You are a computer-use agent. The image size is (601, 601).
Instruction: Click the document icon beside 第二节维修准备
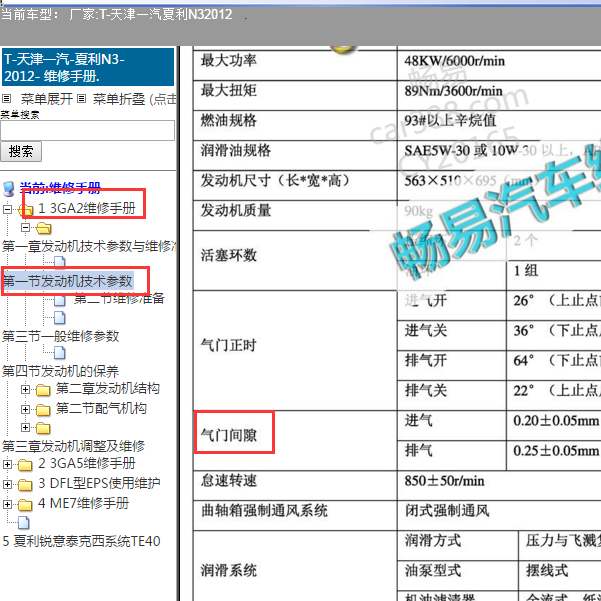click(x=59, y=300)
